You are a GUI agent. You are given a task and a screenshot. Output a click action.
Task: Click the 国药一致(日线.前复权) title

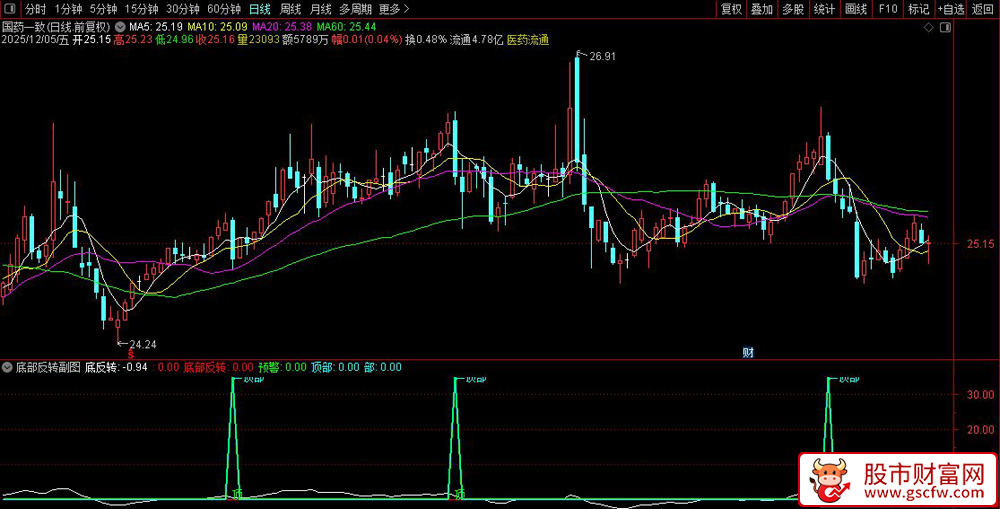click(x=57, y=27)
